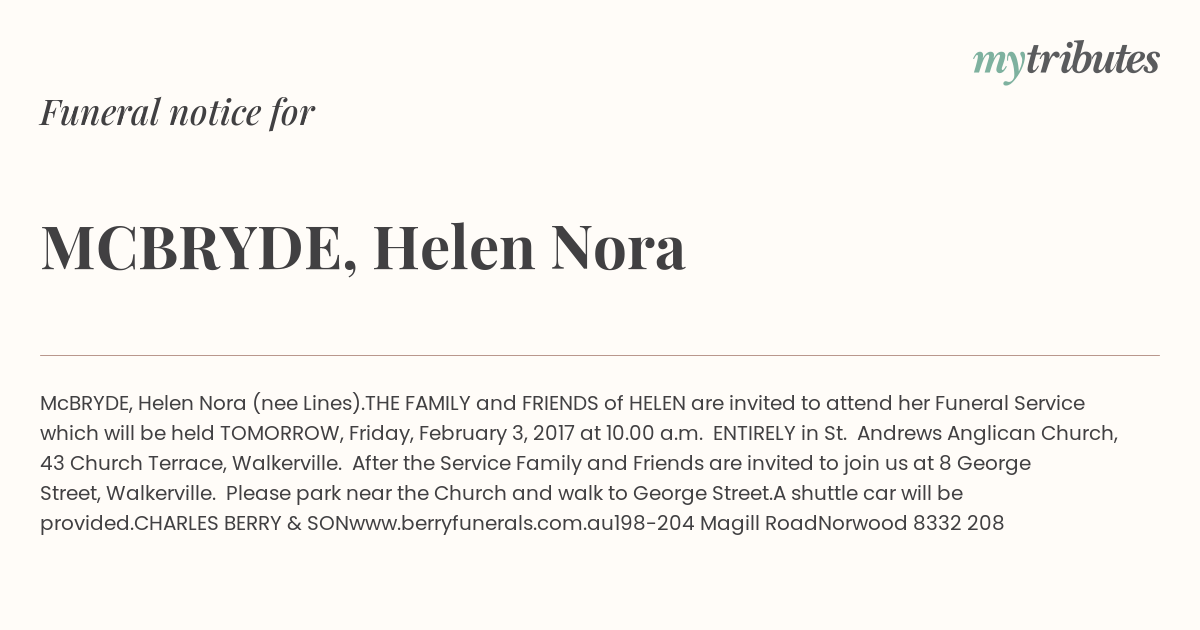The width and height of the screenshot is (1200, 630).
Task: Click the word 'my' in the logo
Action: pyautogui.click(x=999, y=63)
